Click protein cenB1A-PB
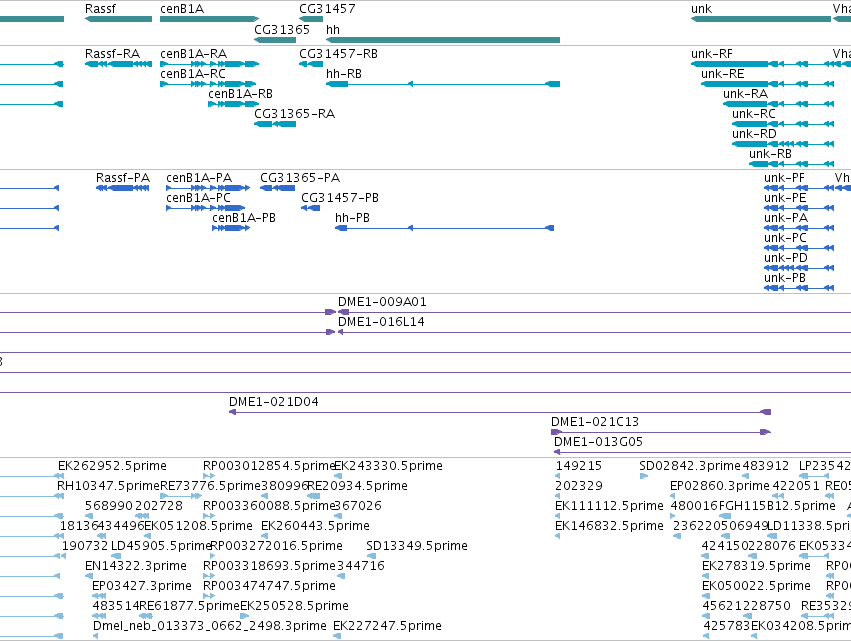Screen dimensions: 851x641 (231, 228)
